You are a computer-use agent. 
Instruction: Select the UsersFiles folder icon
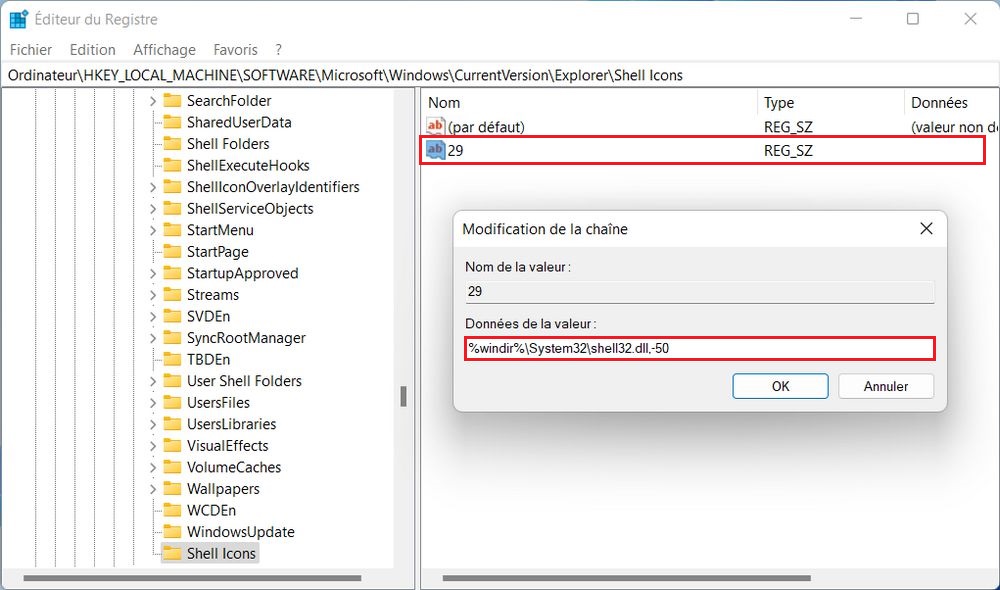pyautogui.click(x=172, y=402)
